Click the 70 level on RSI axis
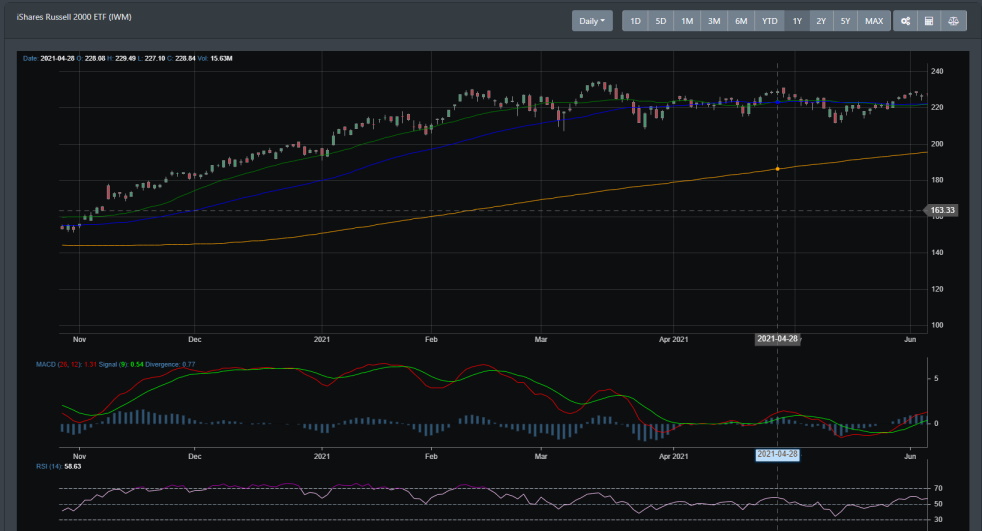 [938, 488]
